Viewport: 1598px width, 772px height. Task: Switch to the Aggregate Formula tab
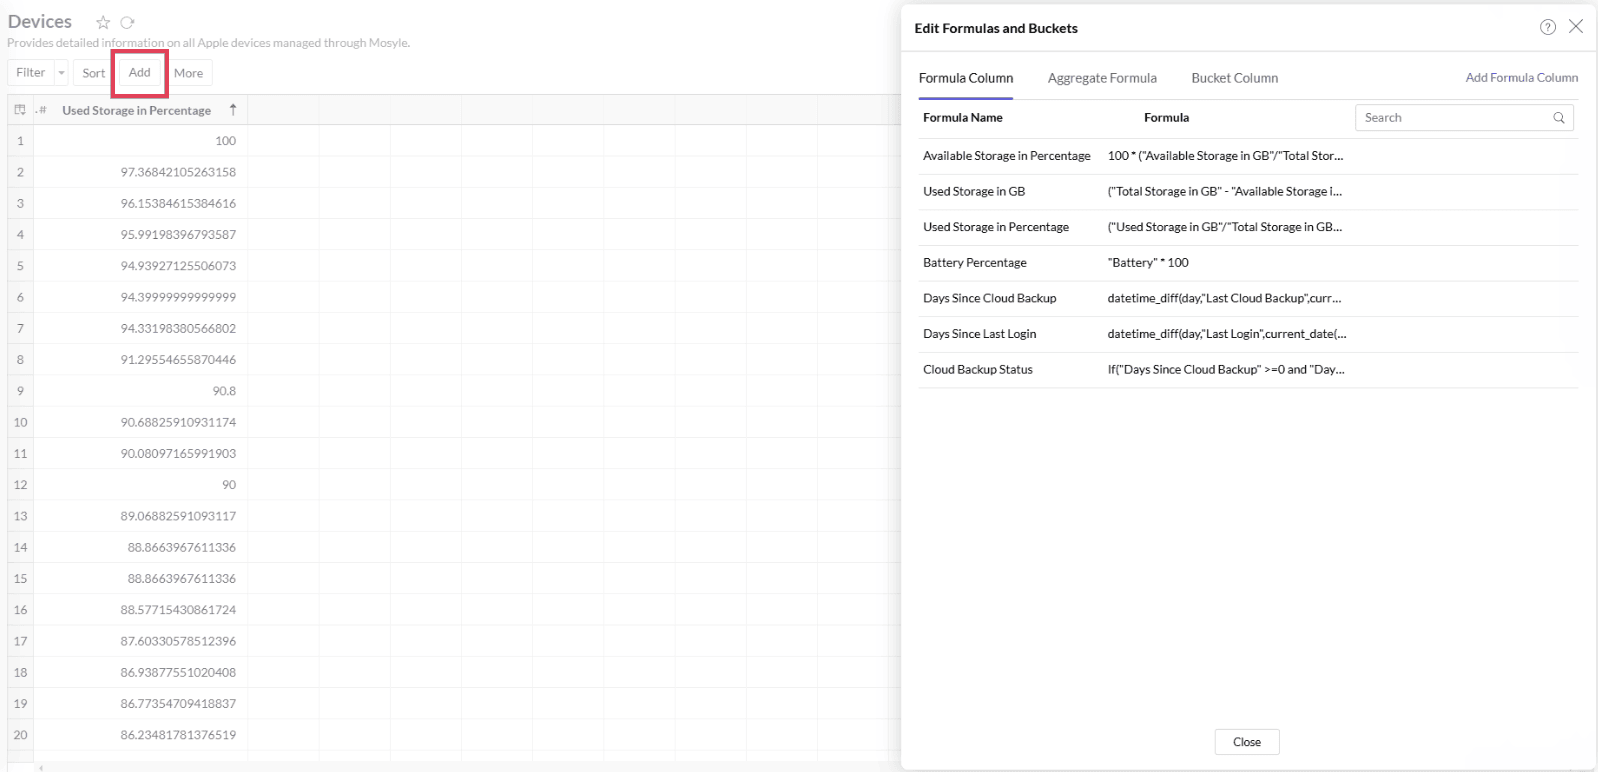[1102, 78]
